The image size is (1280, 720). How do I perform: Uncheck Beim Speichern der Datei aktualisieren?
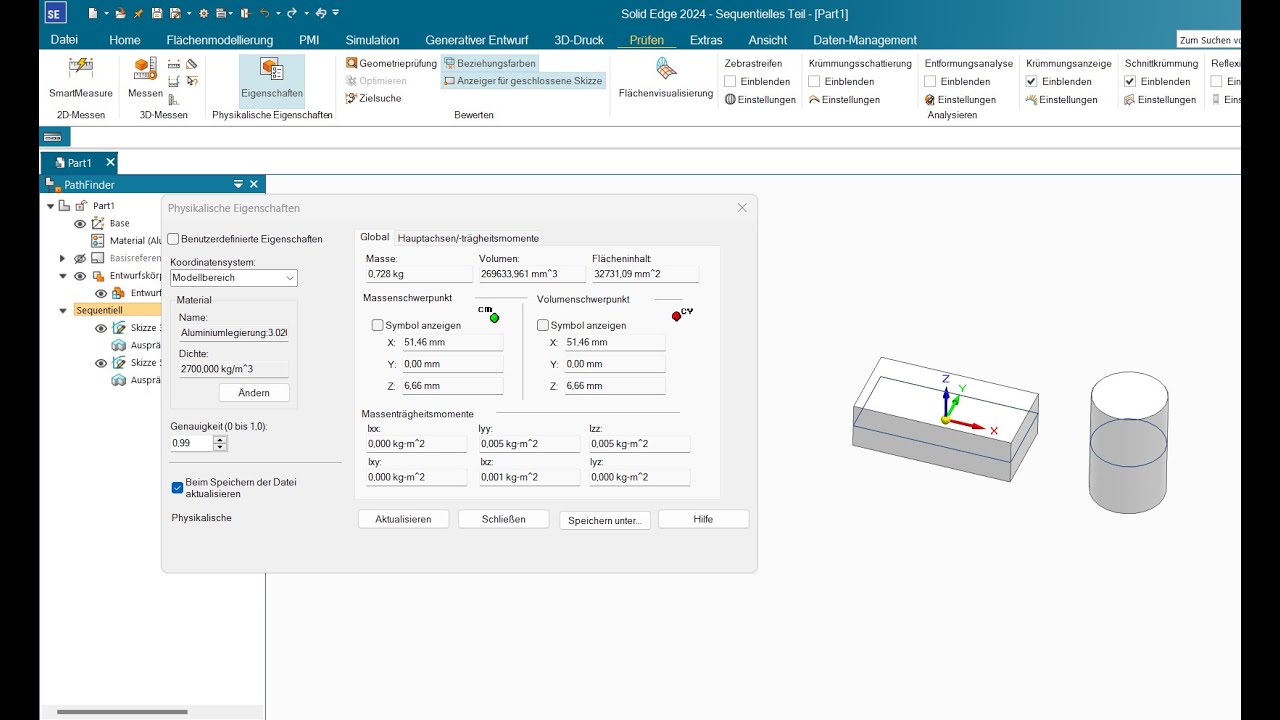[177, 488]
